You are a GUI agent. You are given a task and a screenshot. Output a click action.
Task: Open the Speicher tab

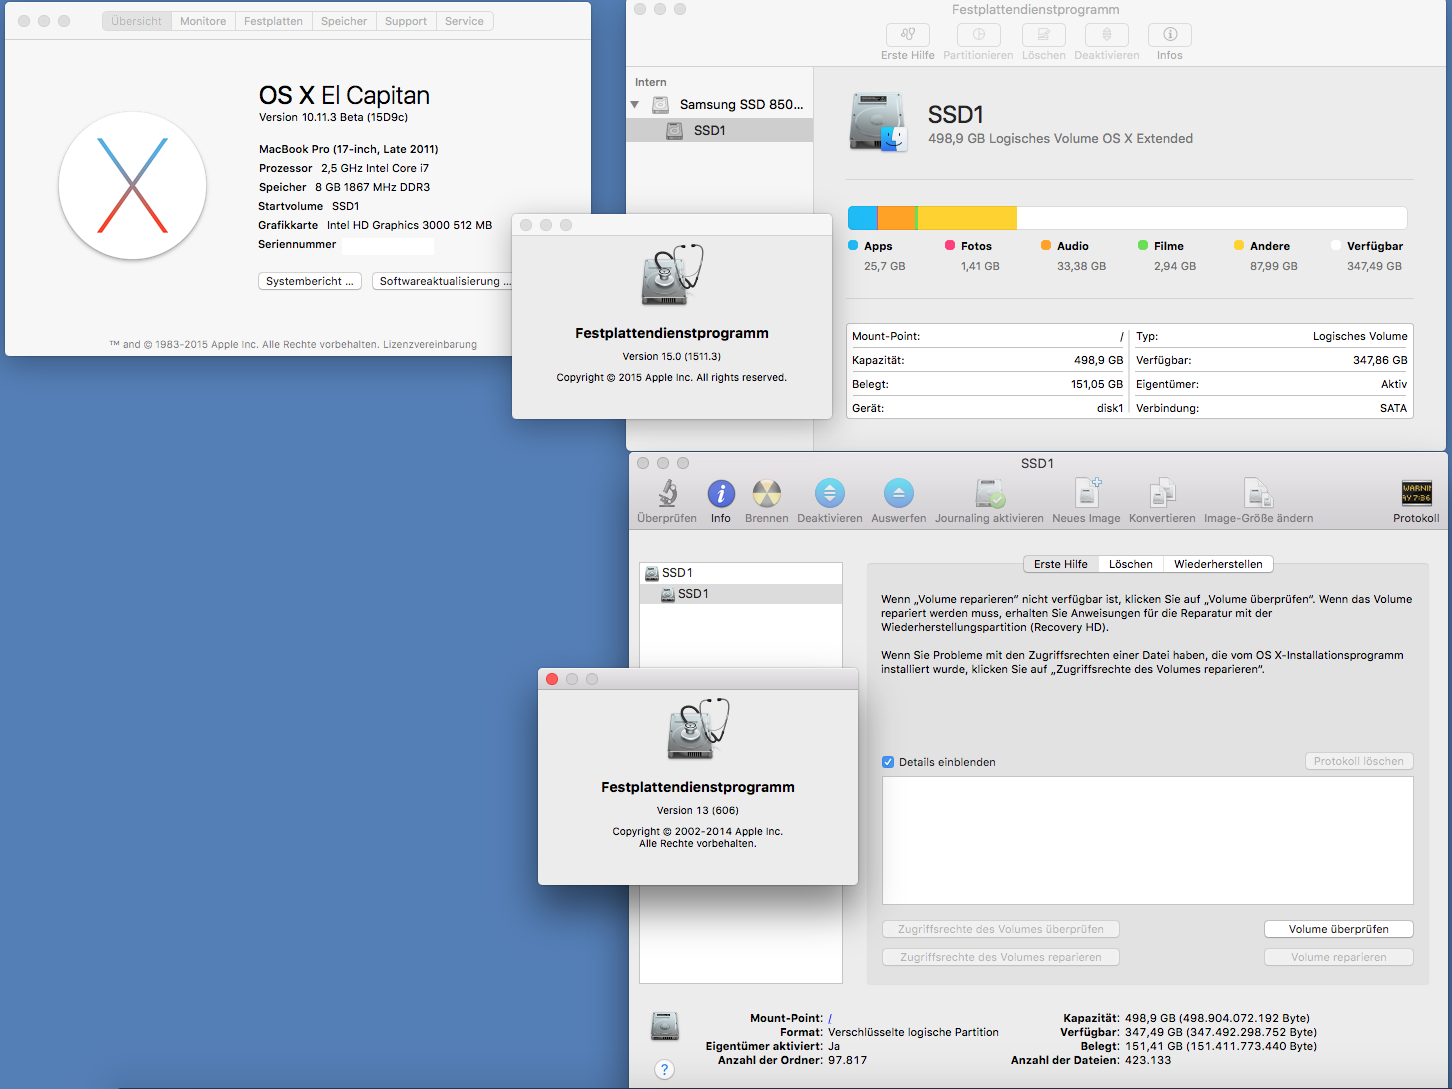click(x=344, y=21)
